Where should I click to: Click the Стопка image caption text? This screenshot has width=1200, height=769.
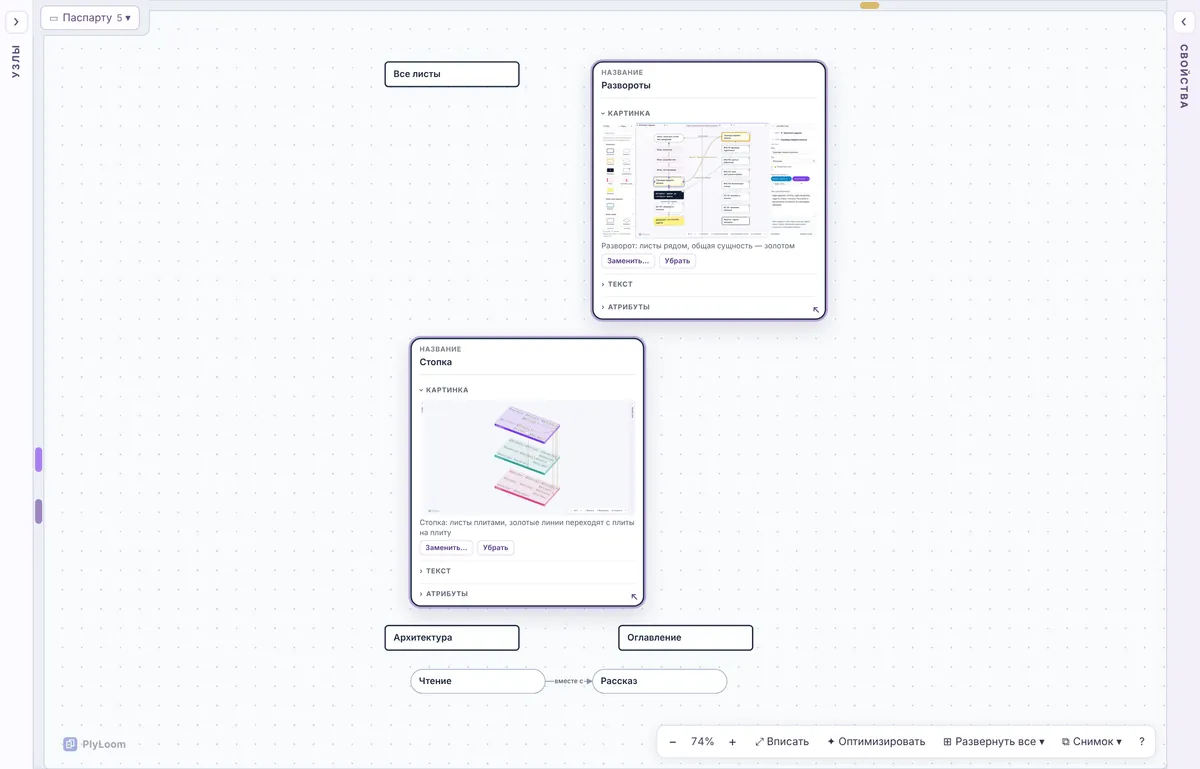point(527,527)
